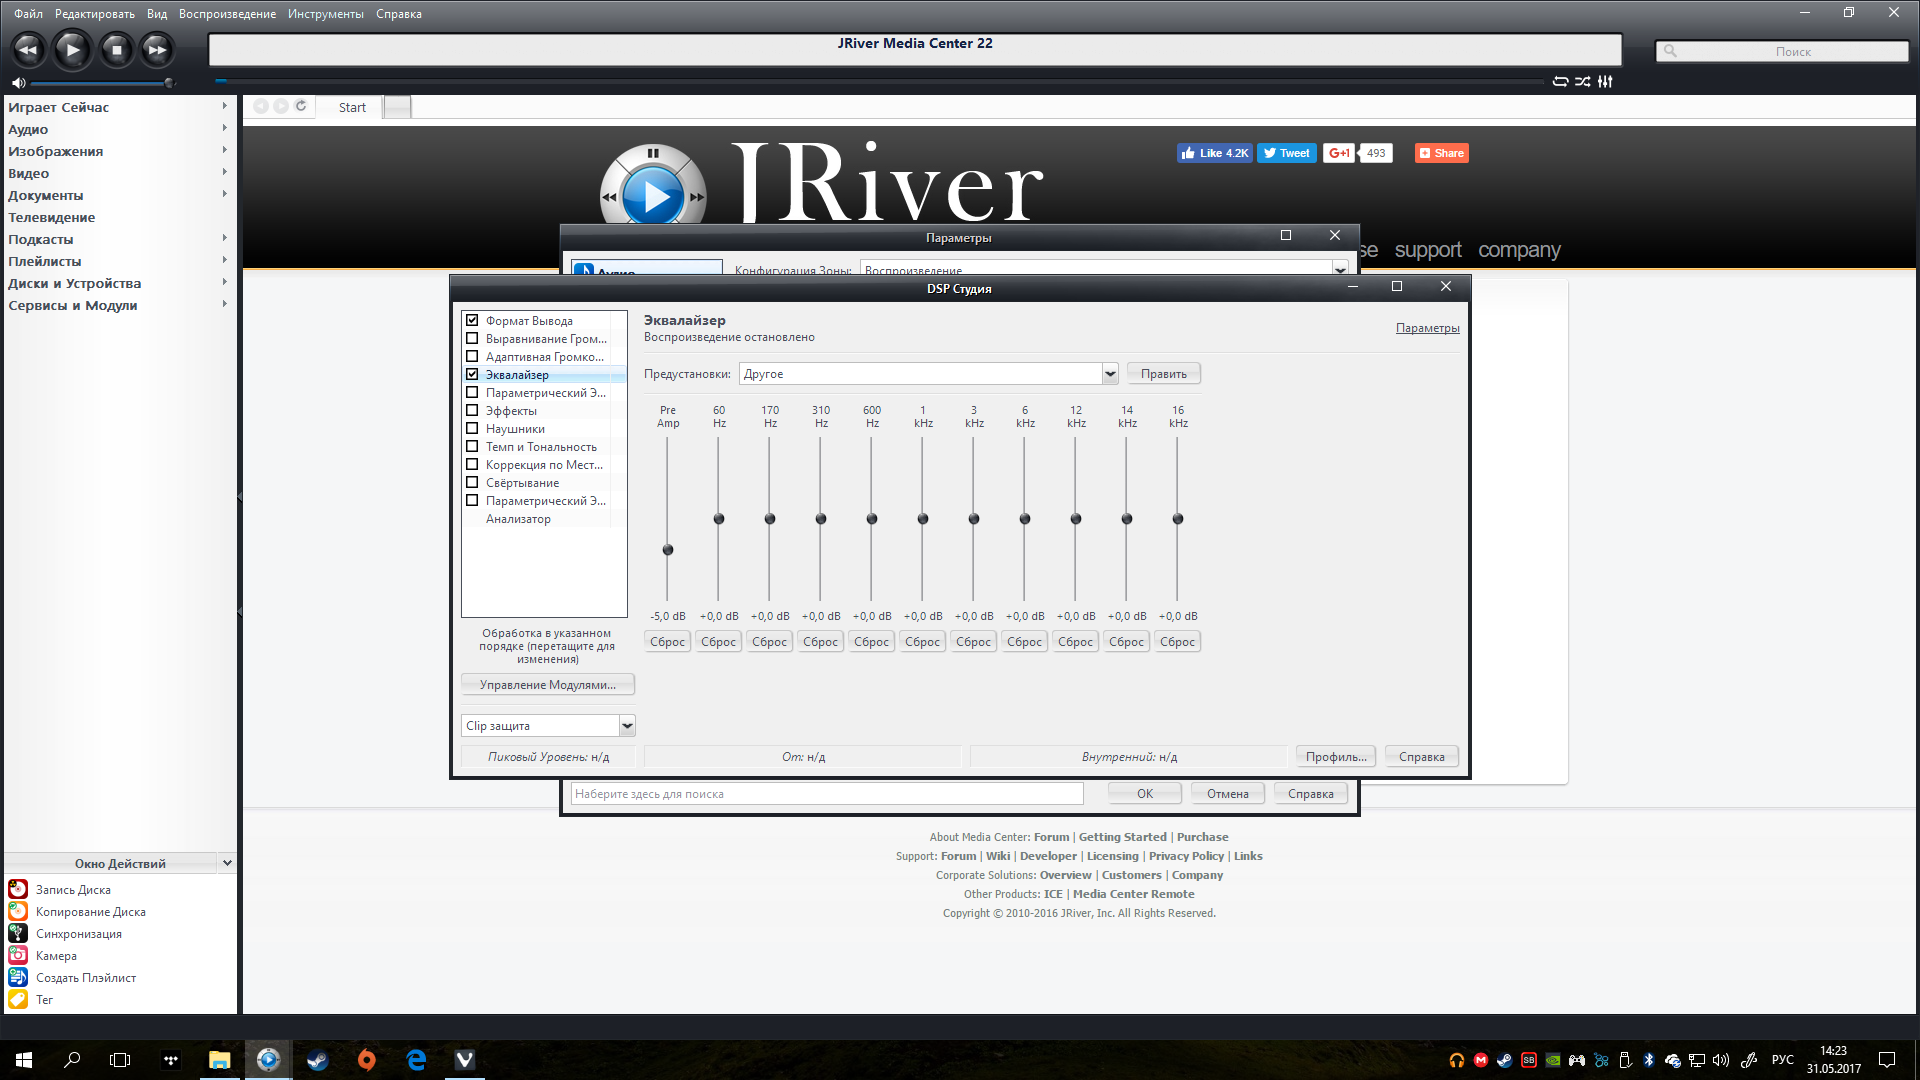Toggle the Формат Вывода checkbox
Viewport: 1920px width, 1080px height.
pyautogui.click(x=472, y=321)
